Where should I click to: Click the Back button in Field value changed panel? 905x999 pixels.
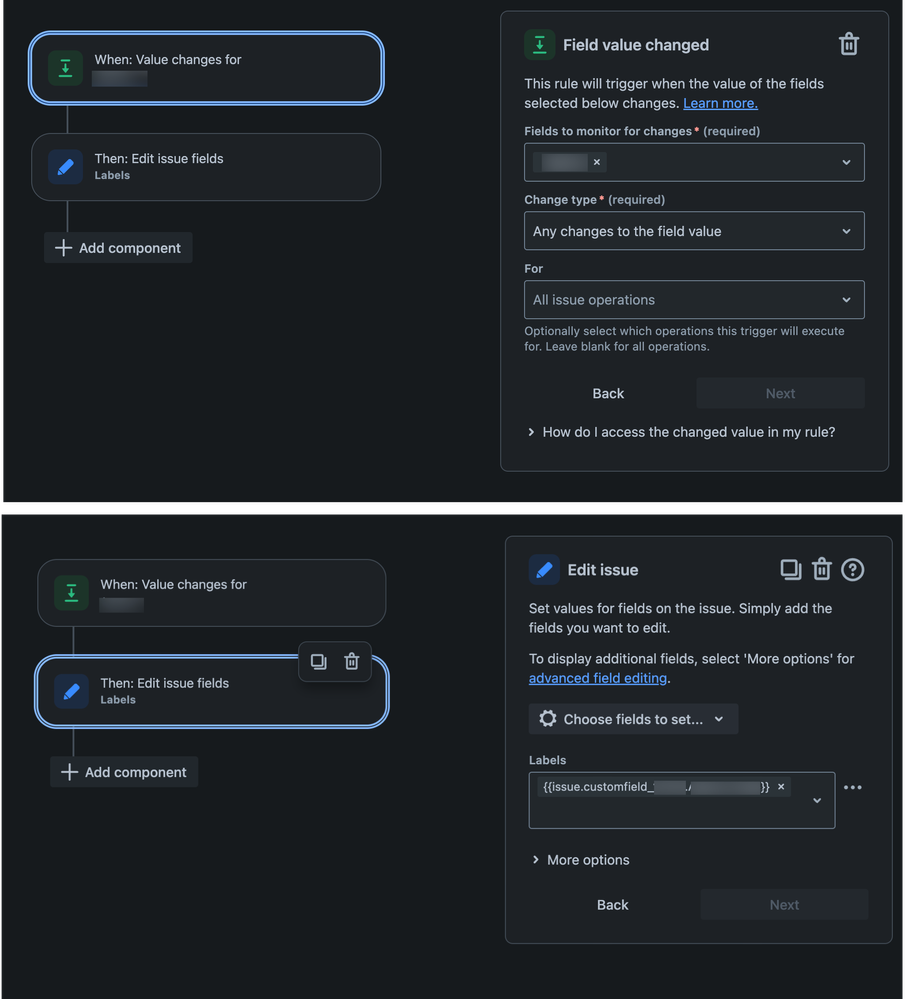tap(608, 393)
